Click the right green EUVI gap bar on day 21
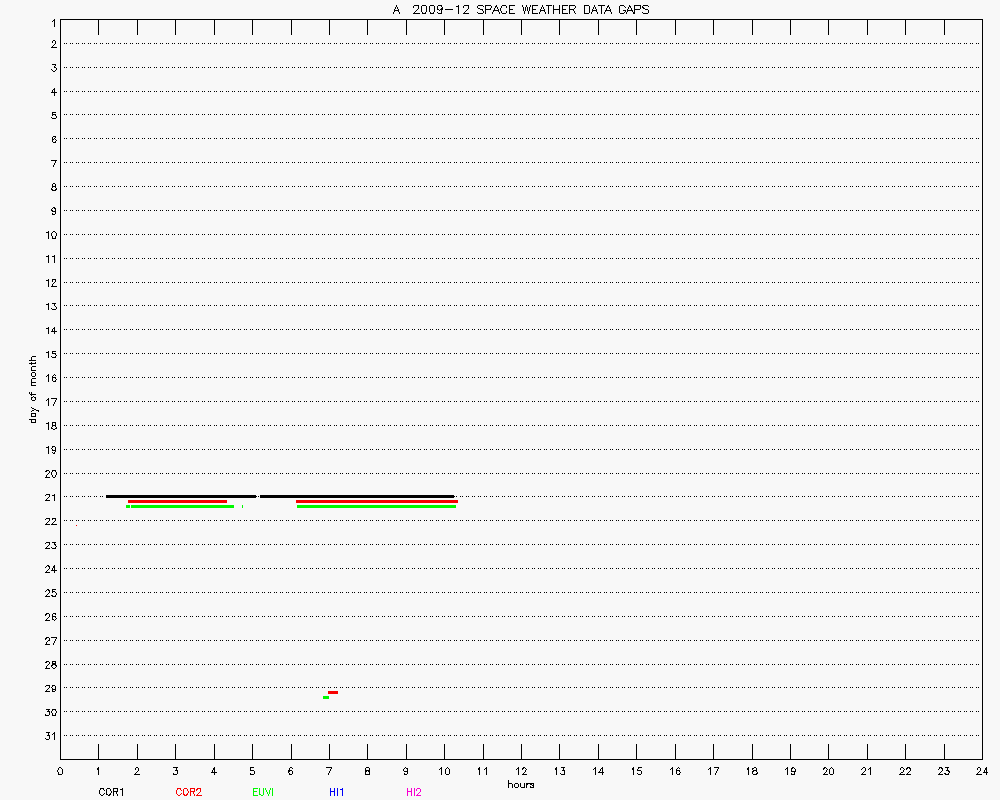 [376, 506]
